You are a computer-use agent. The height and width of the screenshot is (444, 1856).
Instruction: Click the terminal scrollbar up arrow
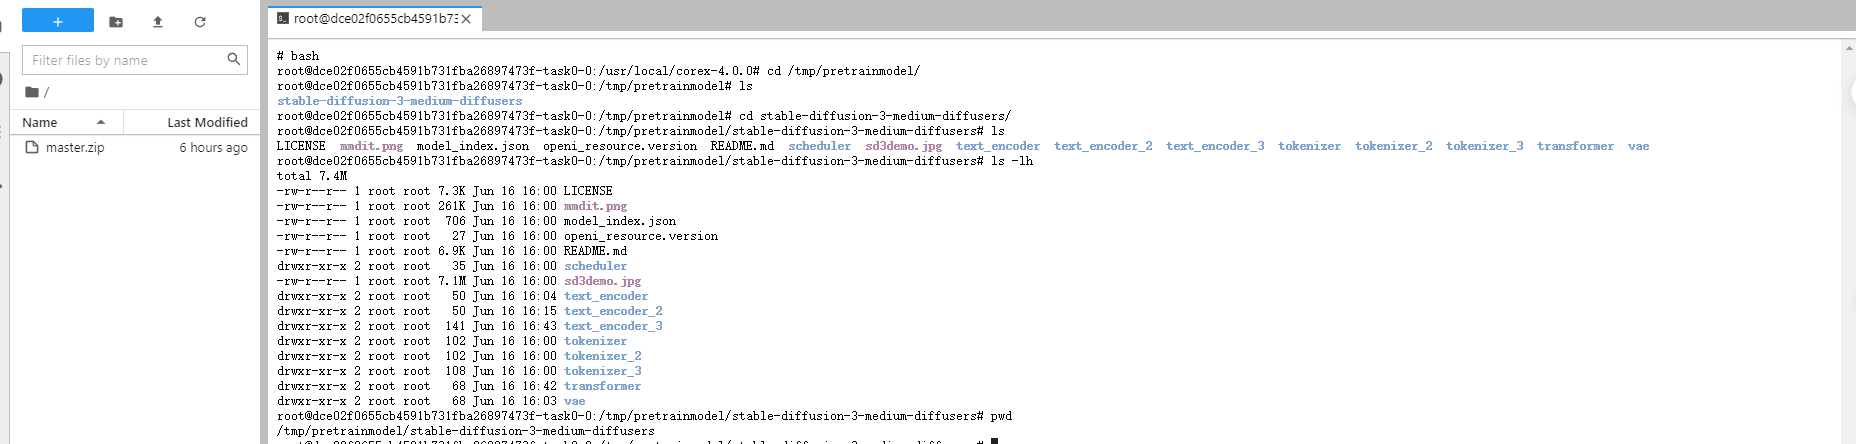coord(1847,47)
